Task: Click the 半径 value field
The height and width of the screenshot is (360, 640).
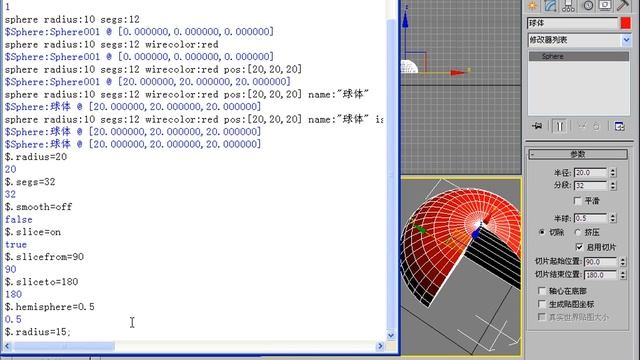Action: tap(590, 173)
